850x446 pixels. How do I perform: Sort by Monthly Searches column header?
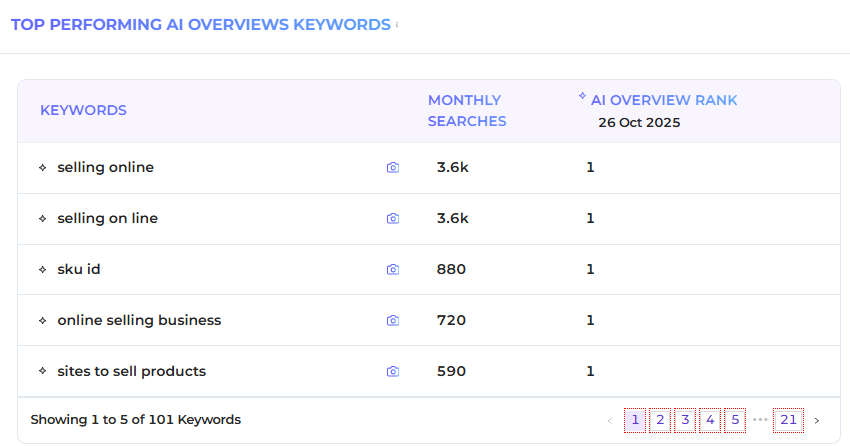tap(467, 110)
